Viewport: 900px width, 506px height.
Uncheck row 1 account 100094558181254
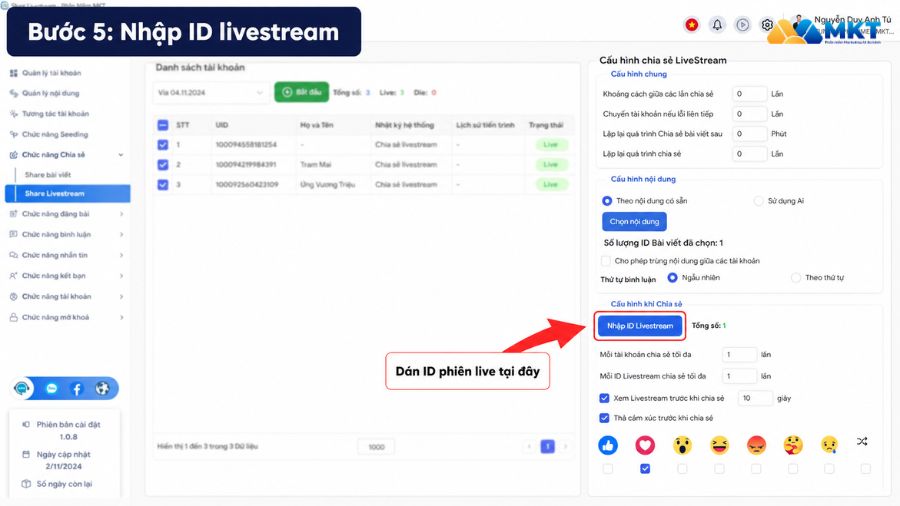click(163, 145)
